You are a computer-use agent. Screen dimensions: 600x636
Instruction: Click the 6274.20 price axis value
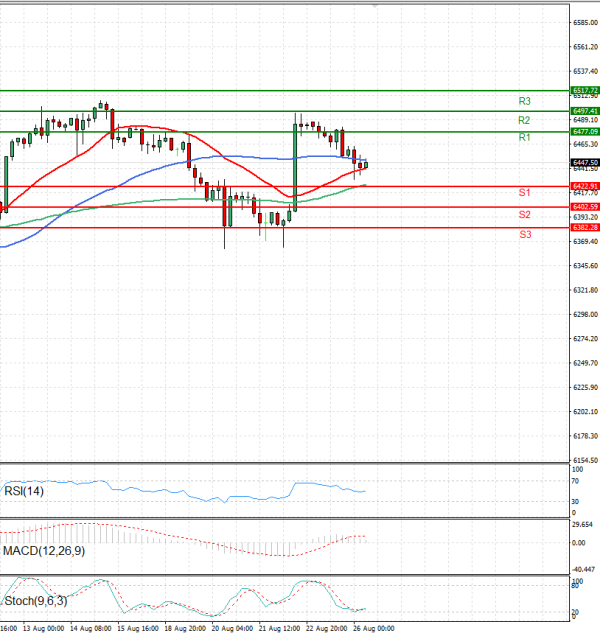coord(585,339)
